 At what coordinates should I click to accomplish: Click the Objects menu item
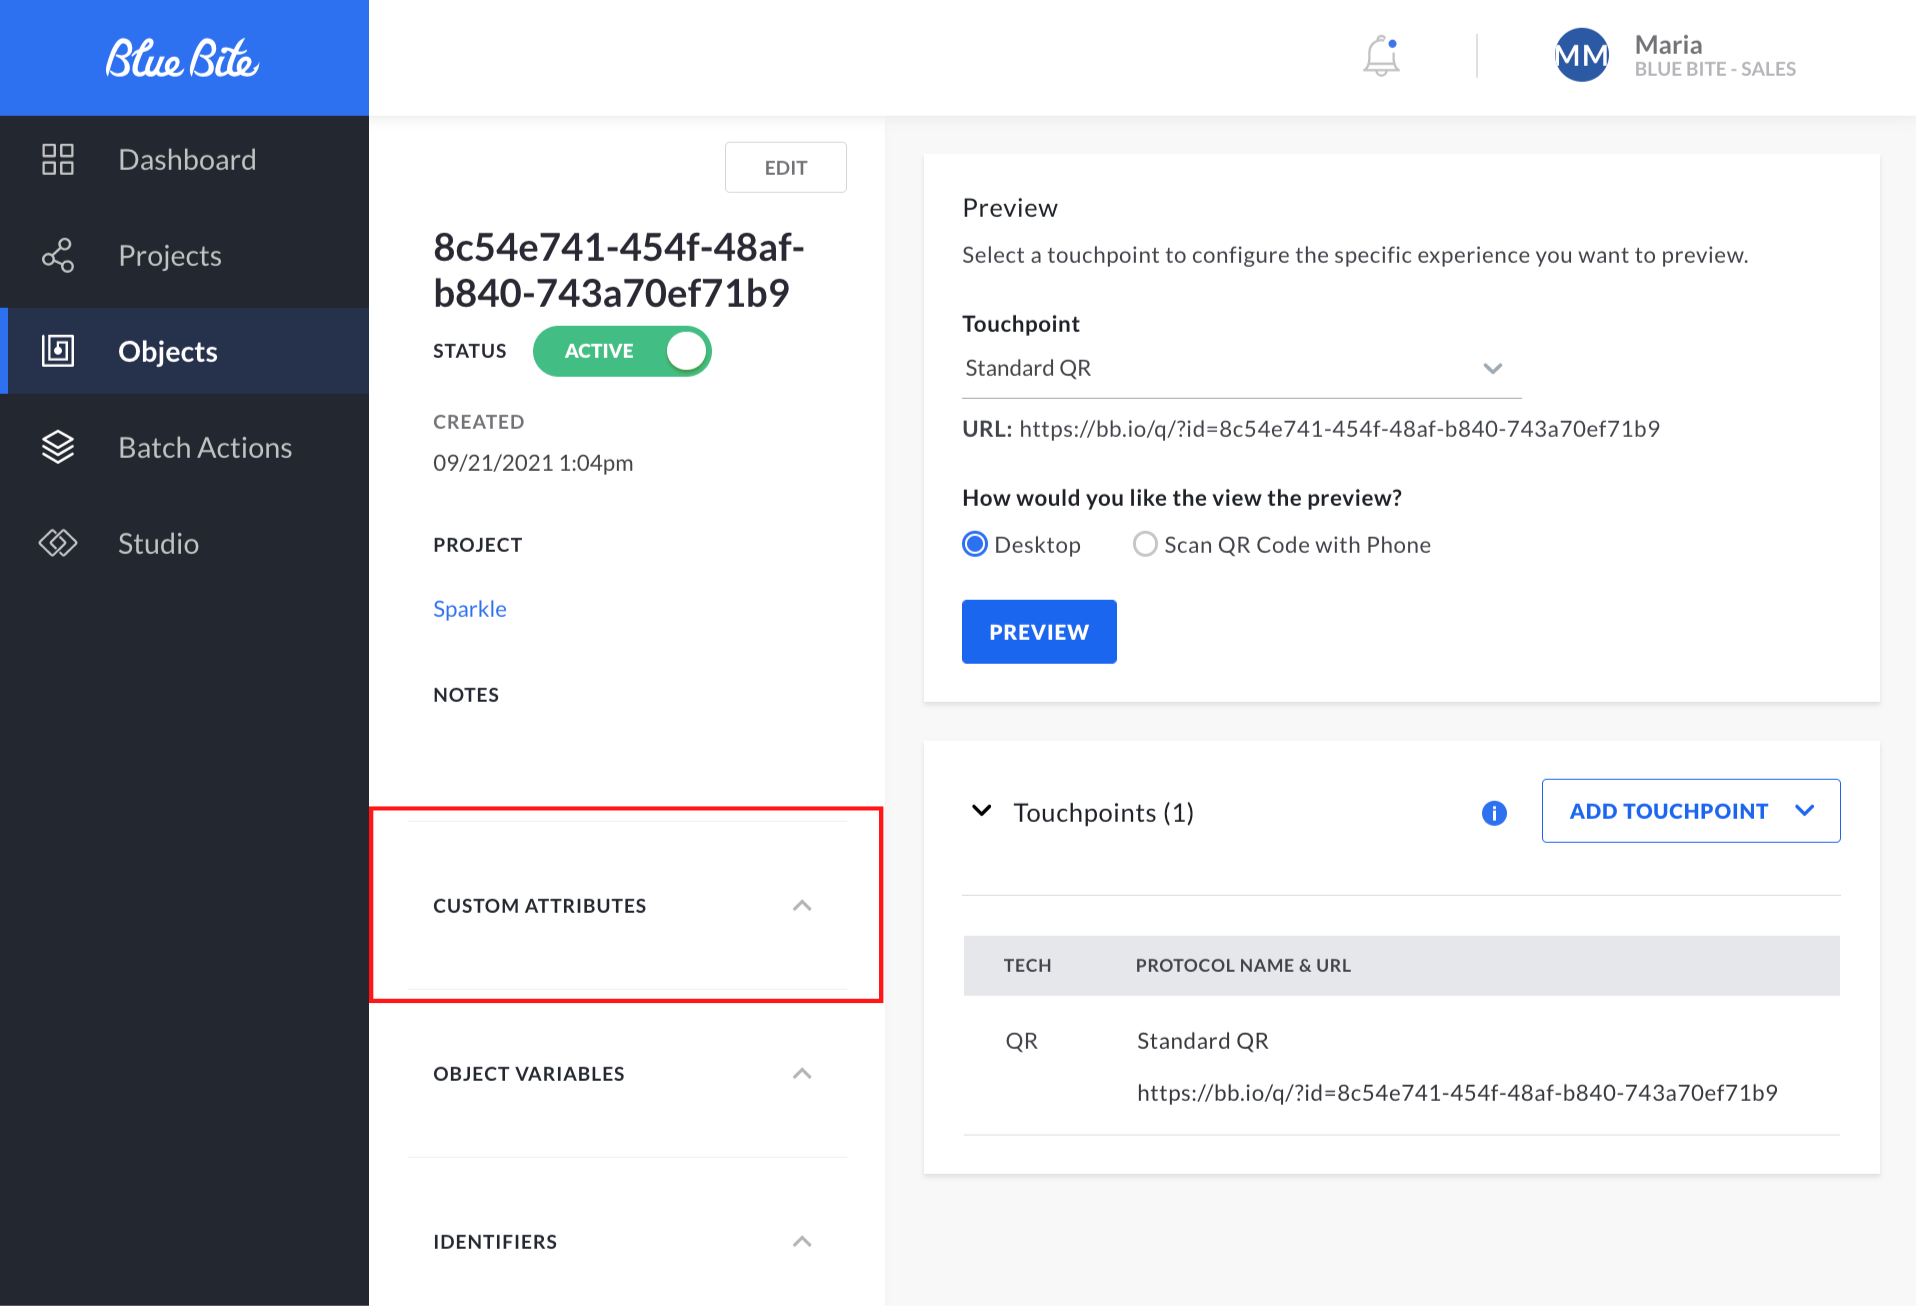(167, 351)
